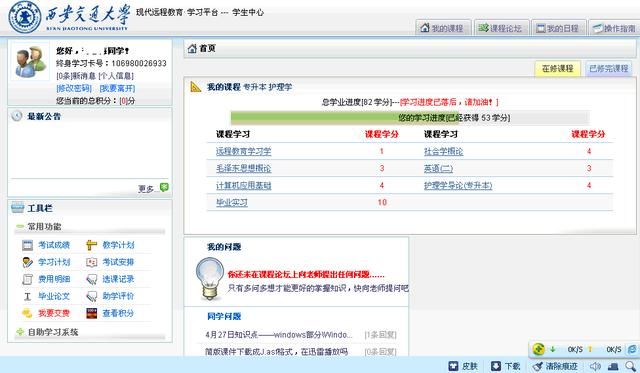
Task: Click the 我要离开 link
Action: click(x=117, y=88)
